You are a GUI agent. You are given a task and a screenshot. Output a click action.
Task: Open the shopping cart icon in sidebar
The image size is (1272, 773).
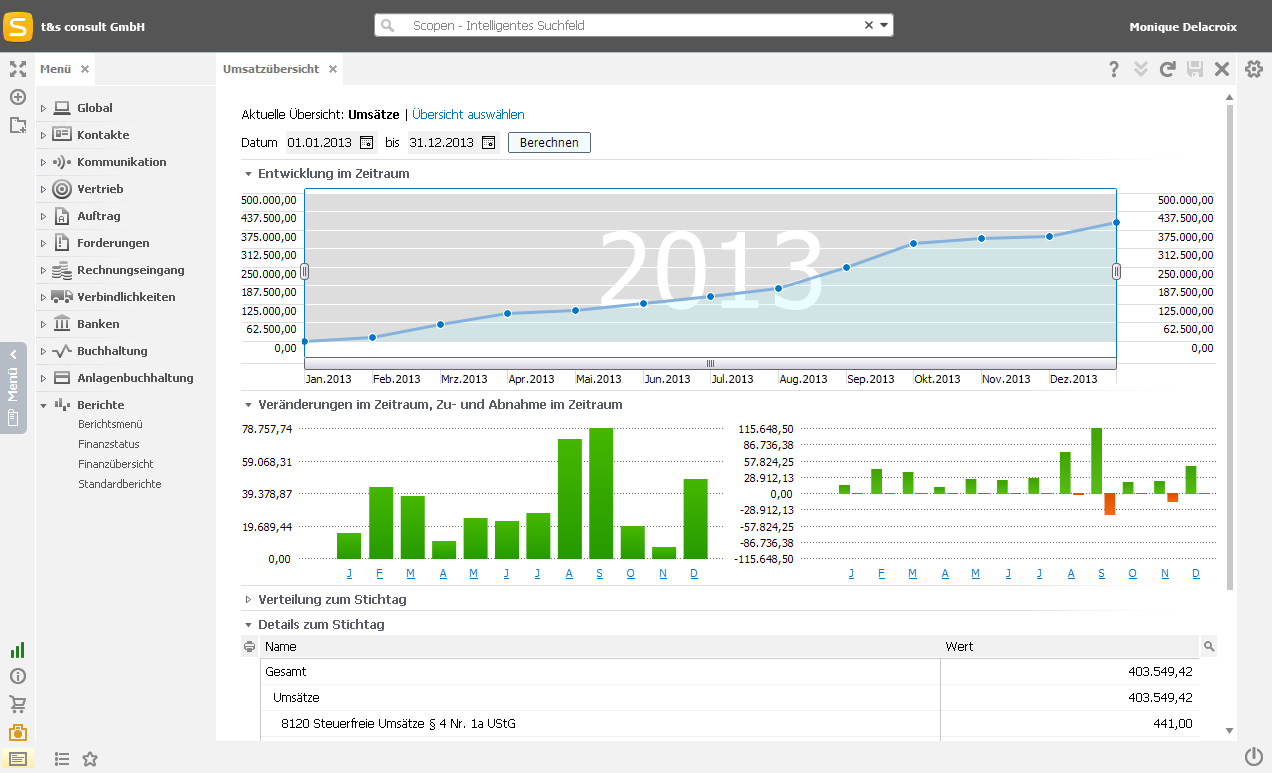coord(17,704)
